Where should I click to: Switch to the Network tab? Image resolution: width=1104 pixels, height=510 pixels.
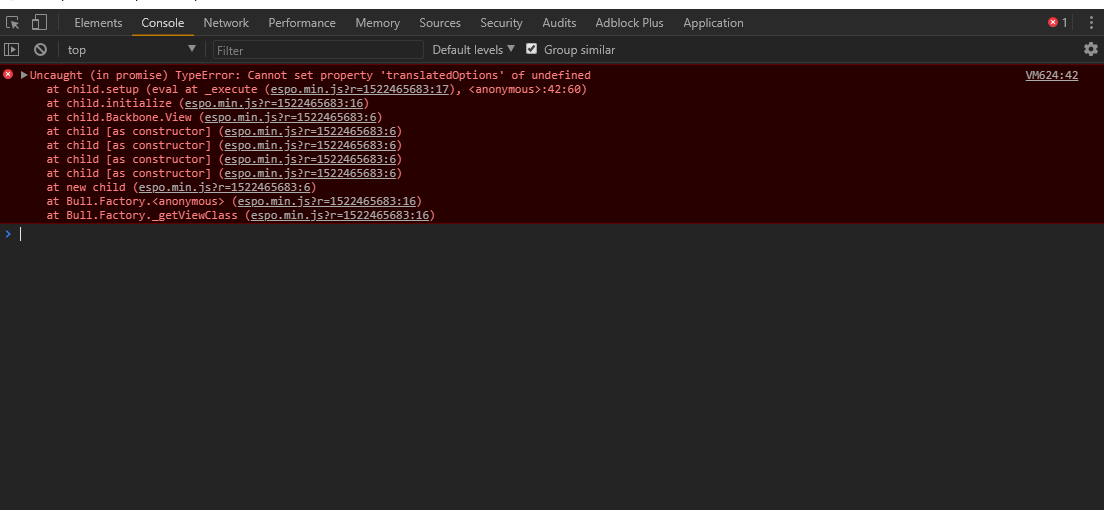coord(226,22)
